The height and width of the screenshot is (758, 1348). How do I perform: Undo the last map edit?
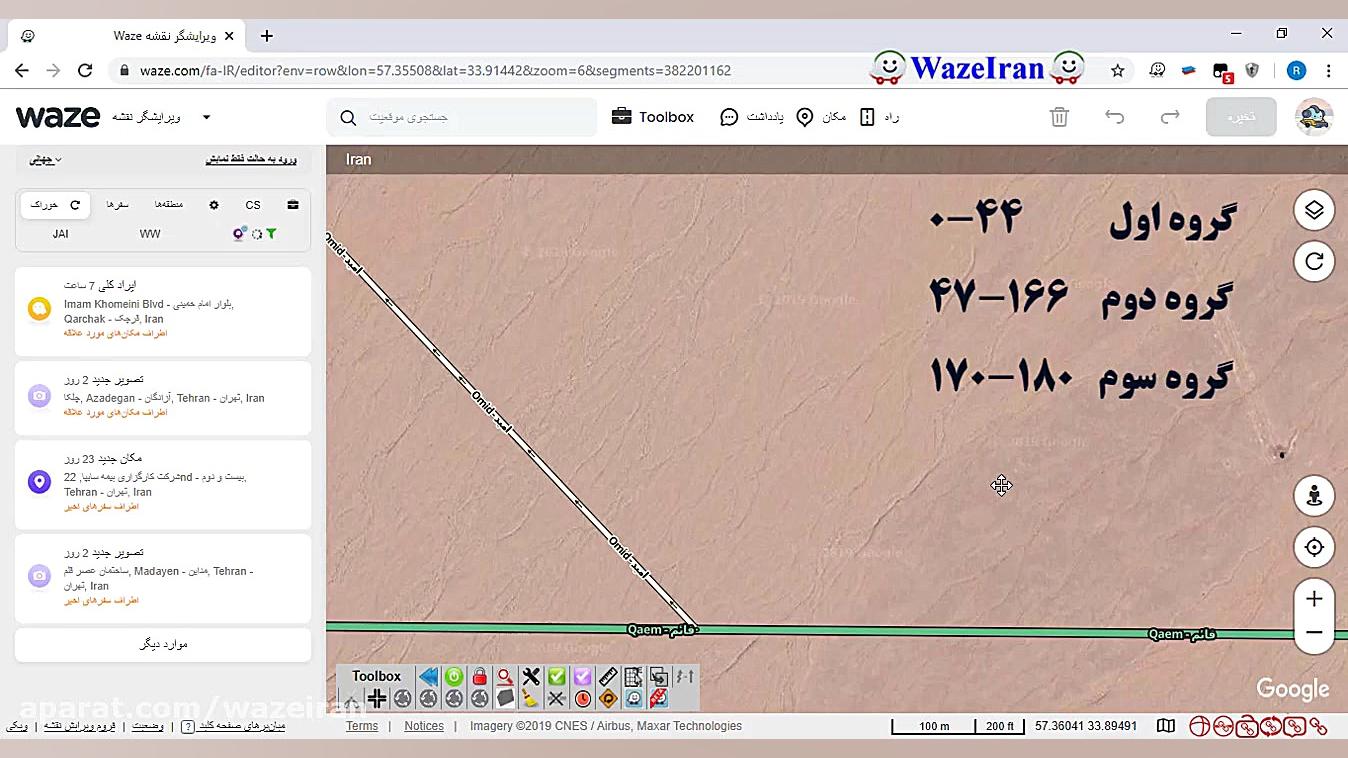pyautogui.click(x=1115, y=117)
